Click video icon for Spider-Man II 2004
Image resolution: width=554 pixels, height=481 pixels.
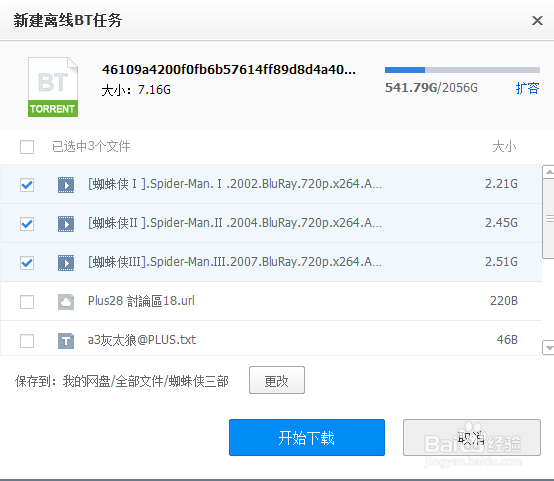66,223
